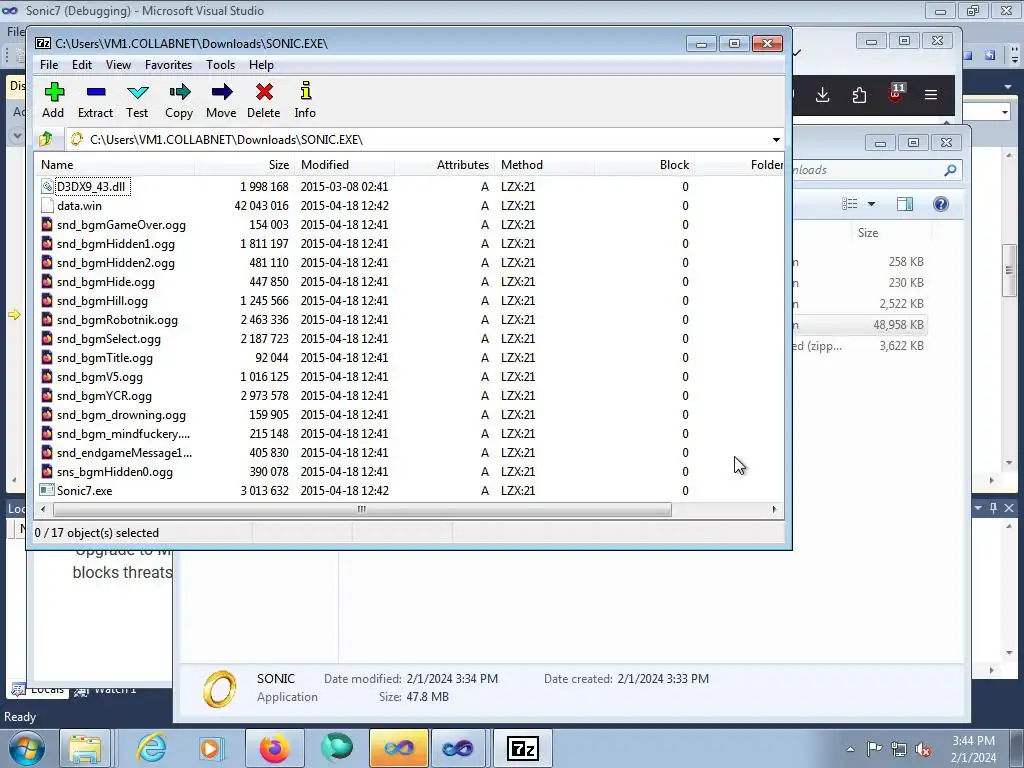The width and height of the screenshot is (1024, 768).
Task: Click the Explorer search magnifier icon
Action: (x=950, y=170)
